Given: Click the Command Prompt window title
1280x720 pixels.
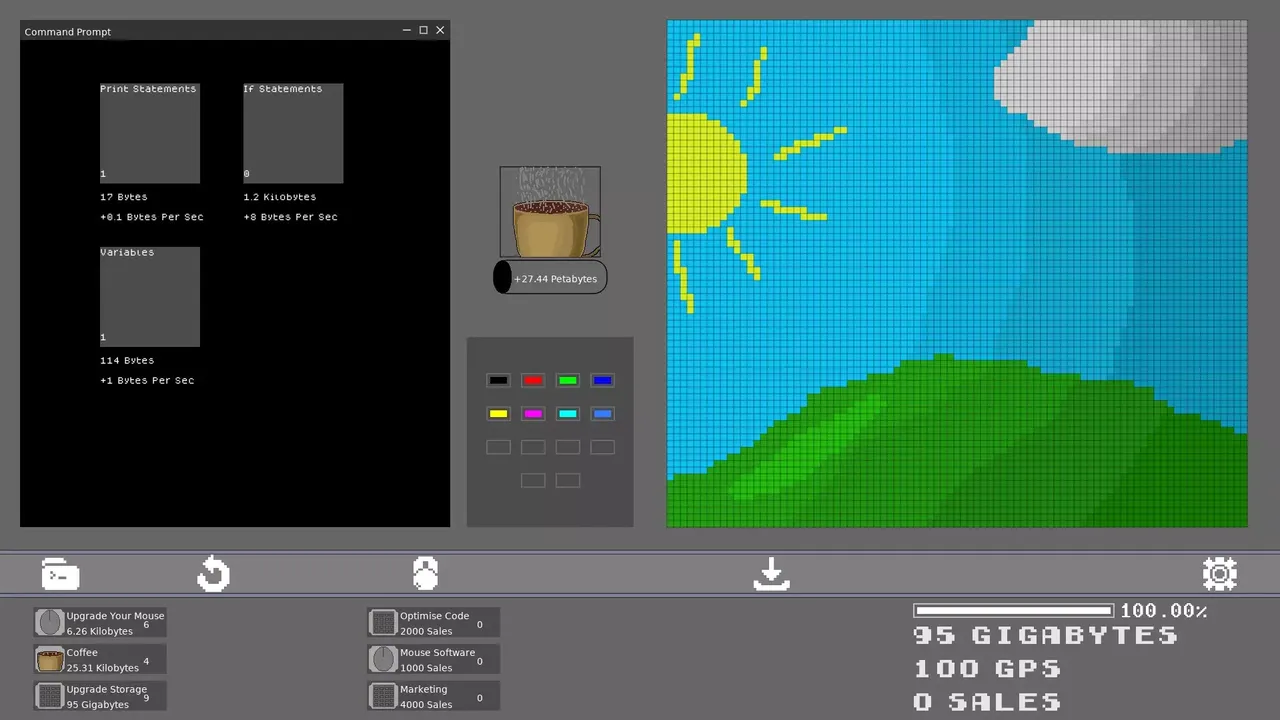Looking at the screenshot, I should tap(68, 32).
